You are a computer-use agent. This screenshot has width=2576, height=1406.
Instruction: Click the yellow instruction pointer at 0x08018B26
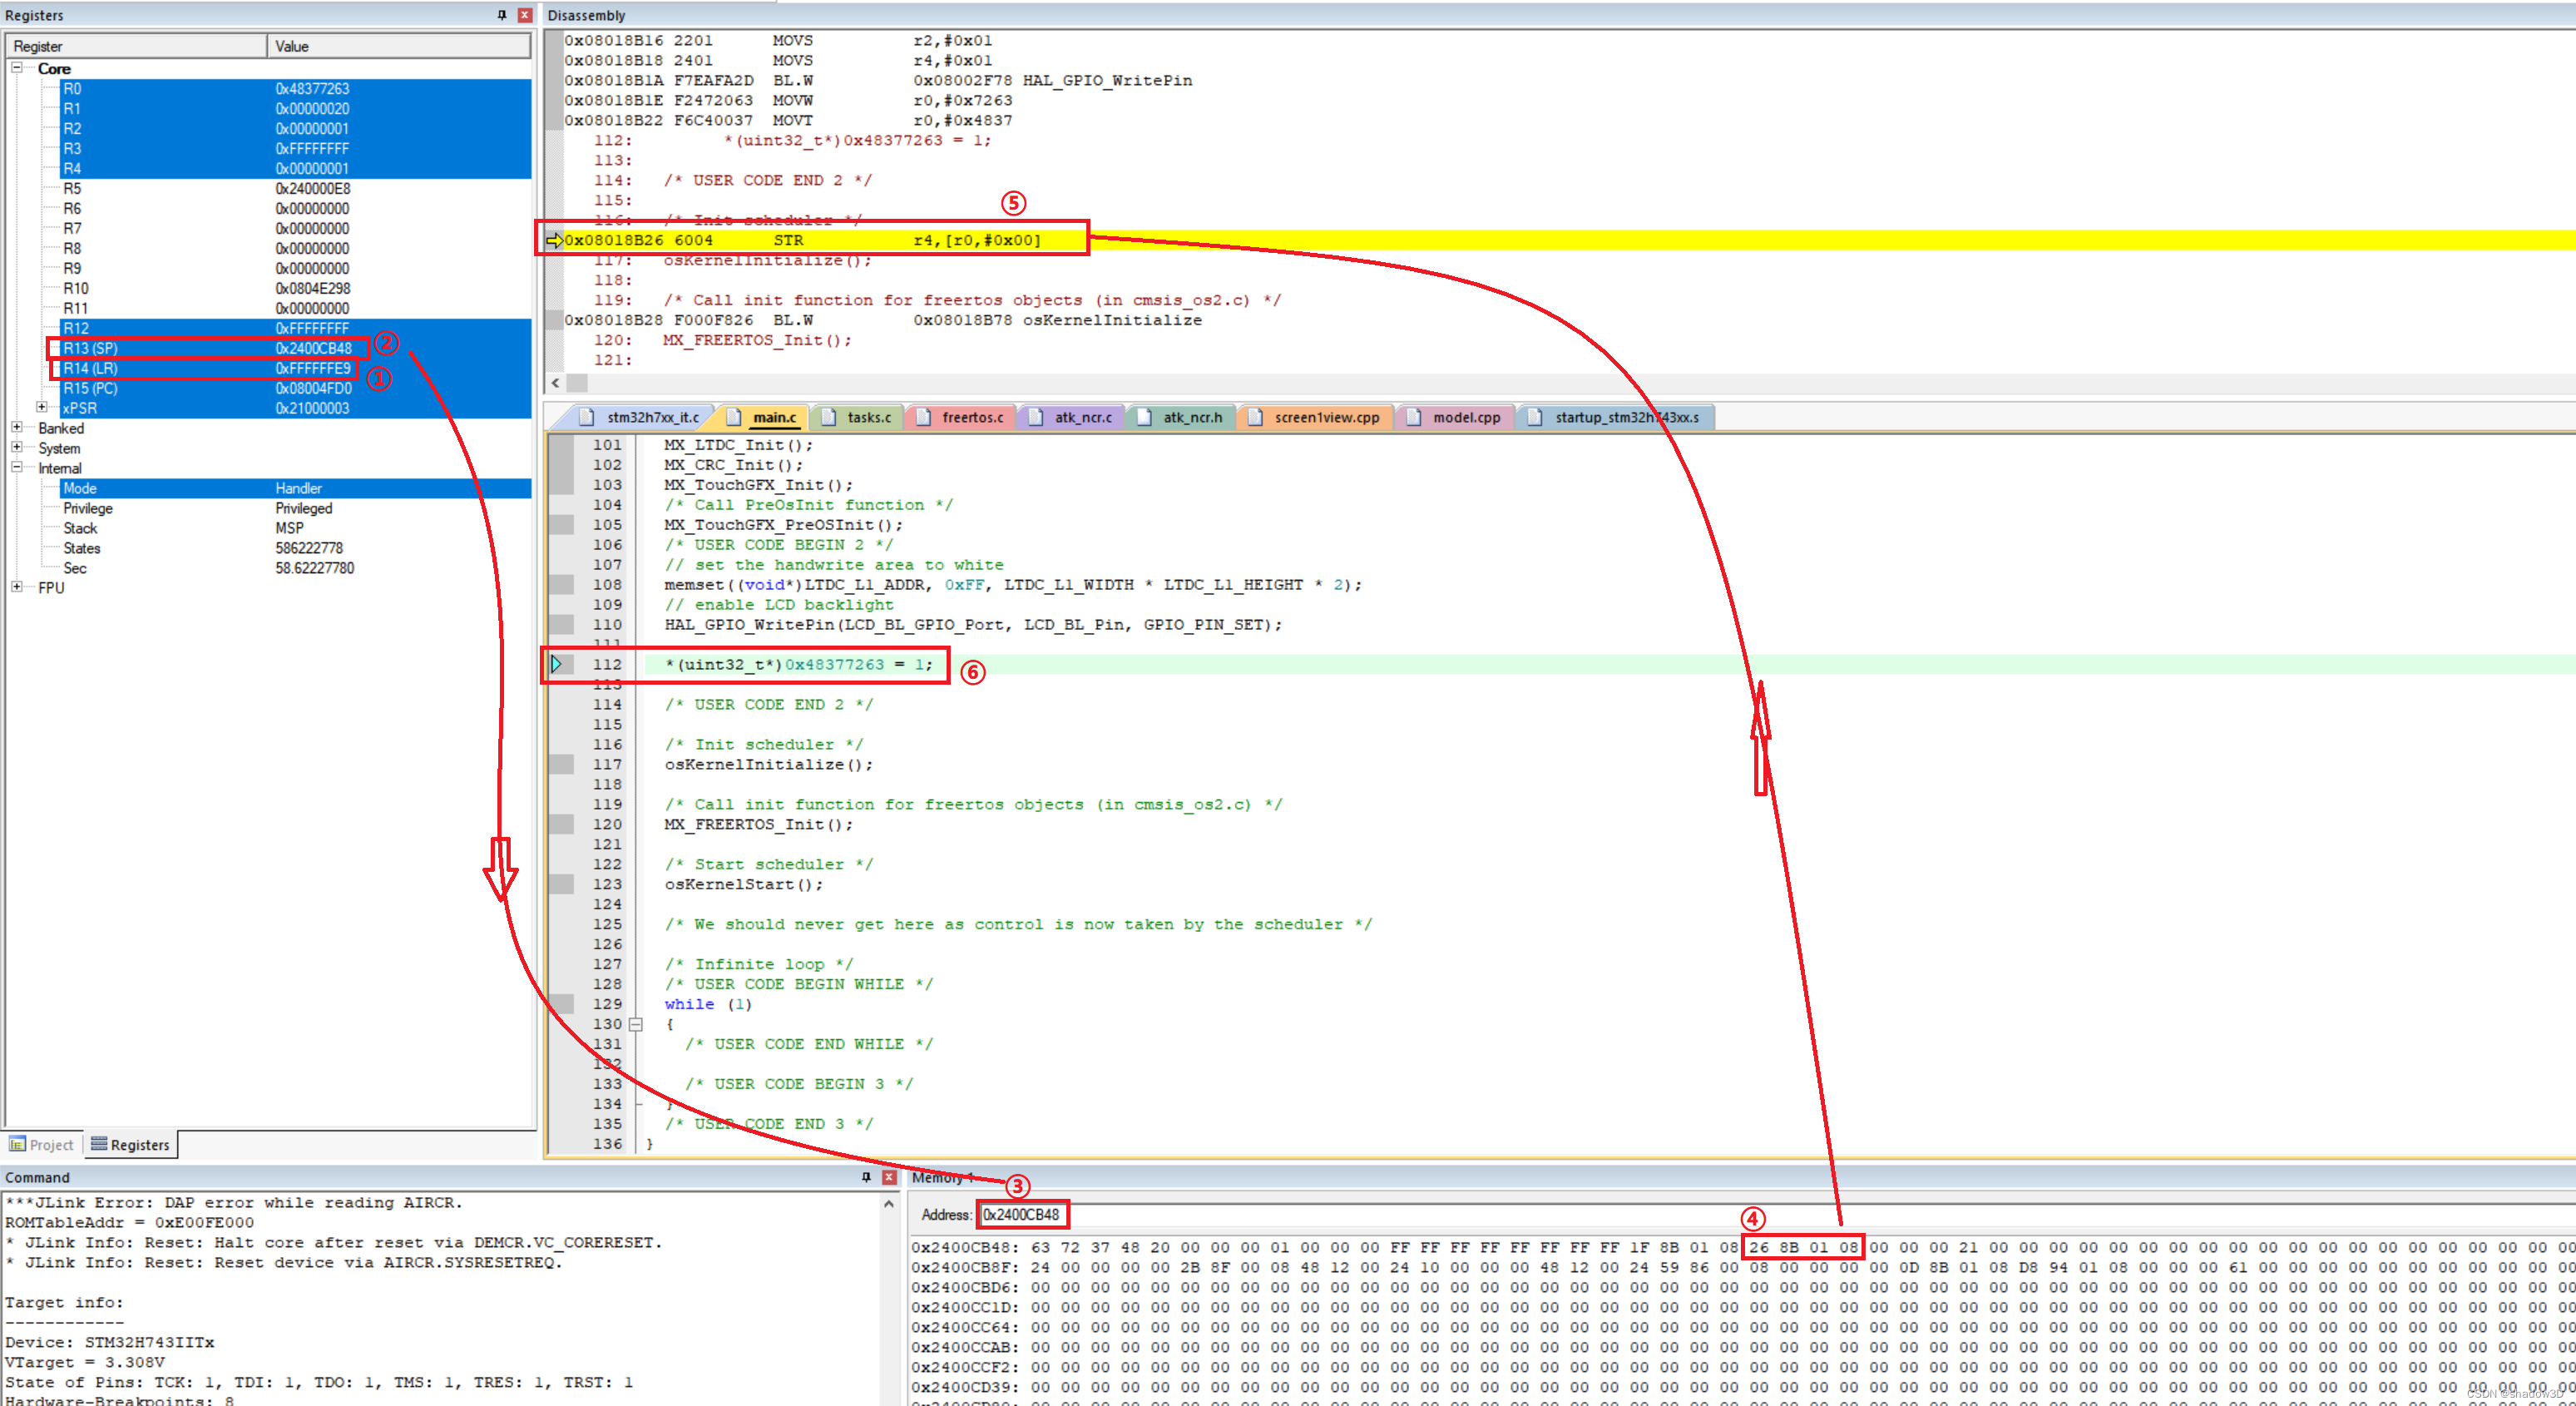[x=554, y=240]
